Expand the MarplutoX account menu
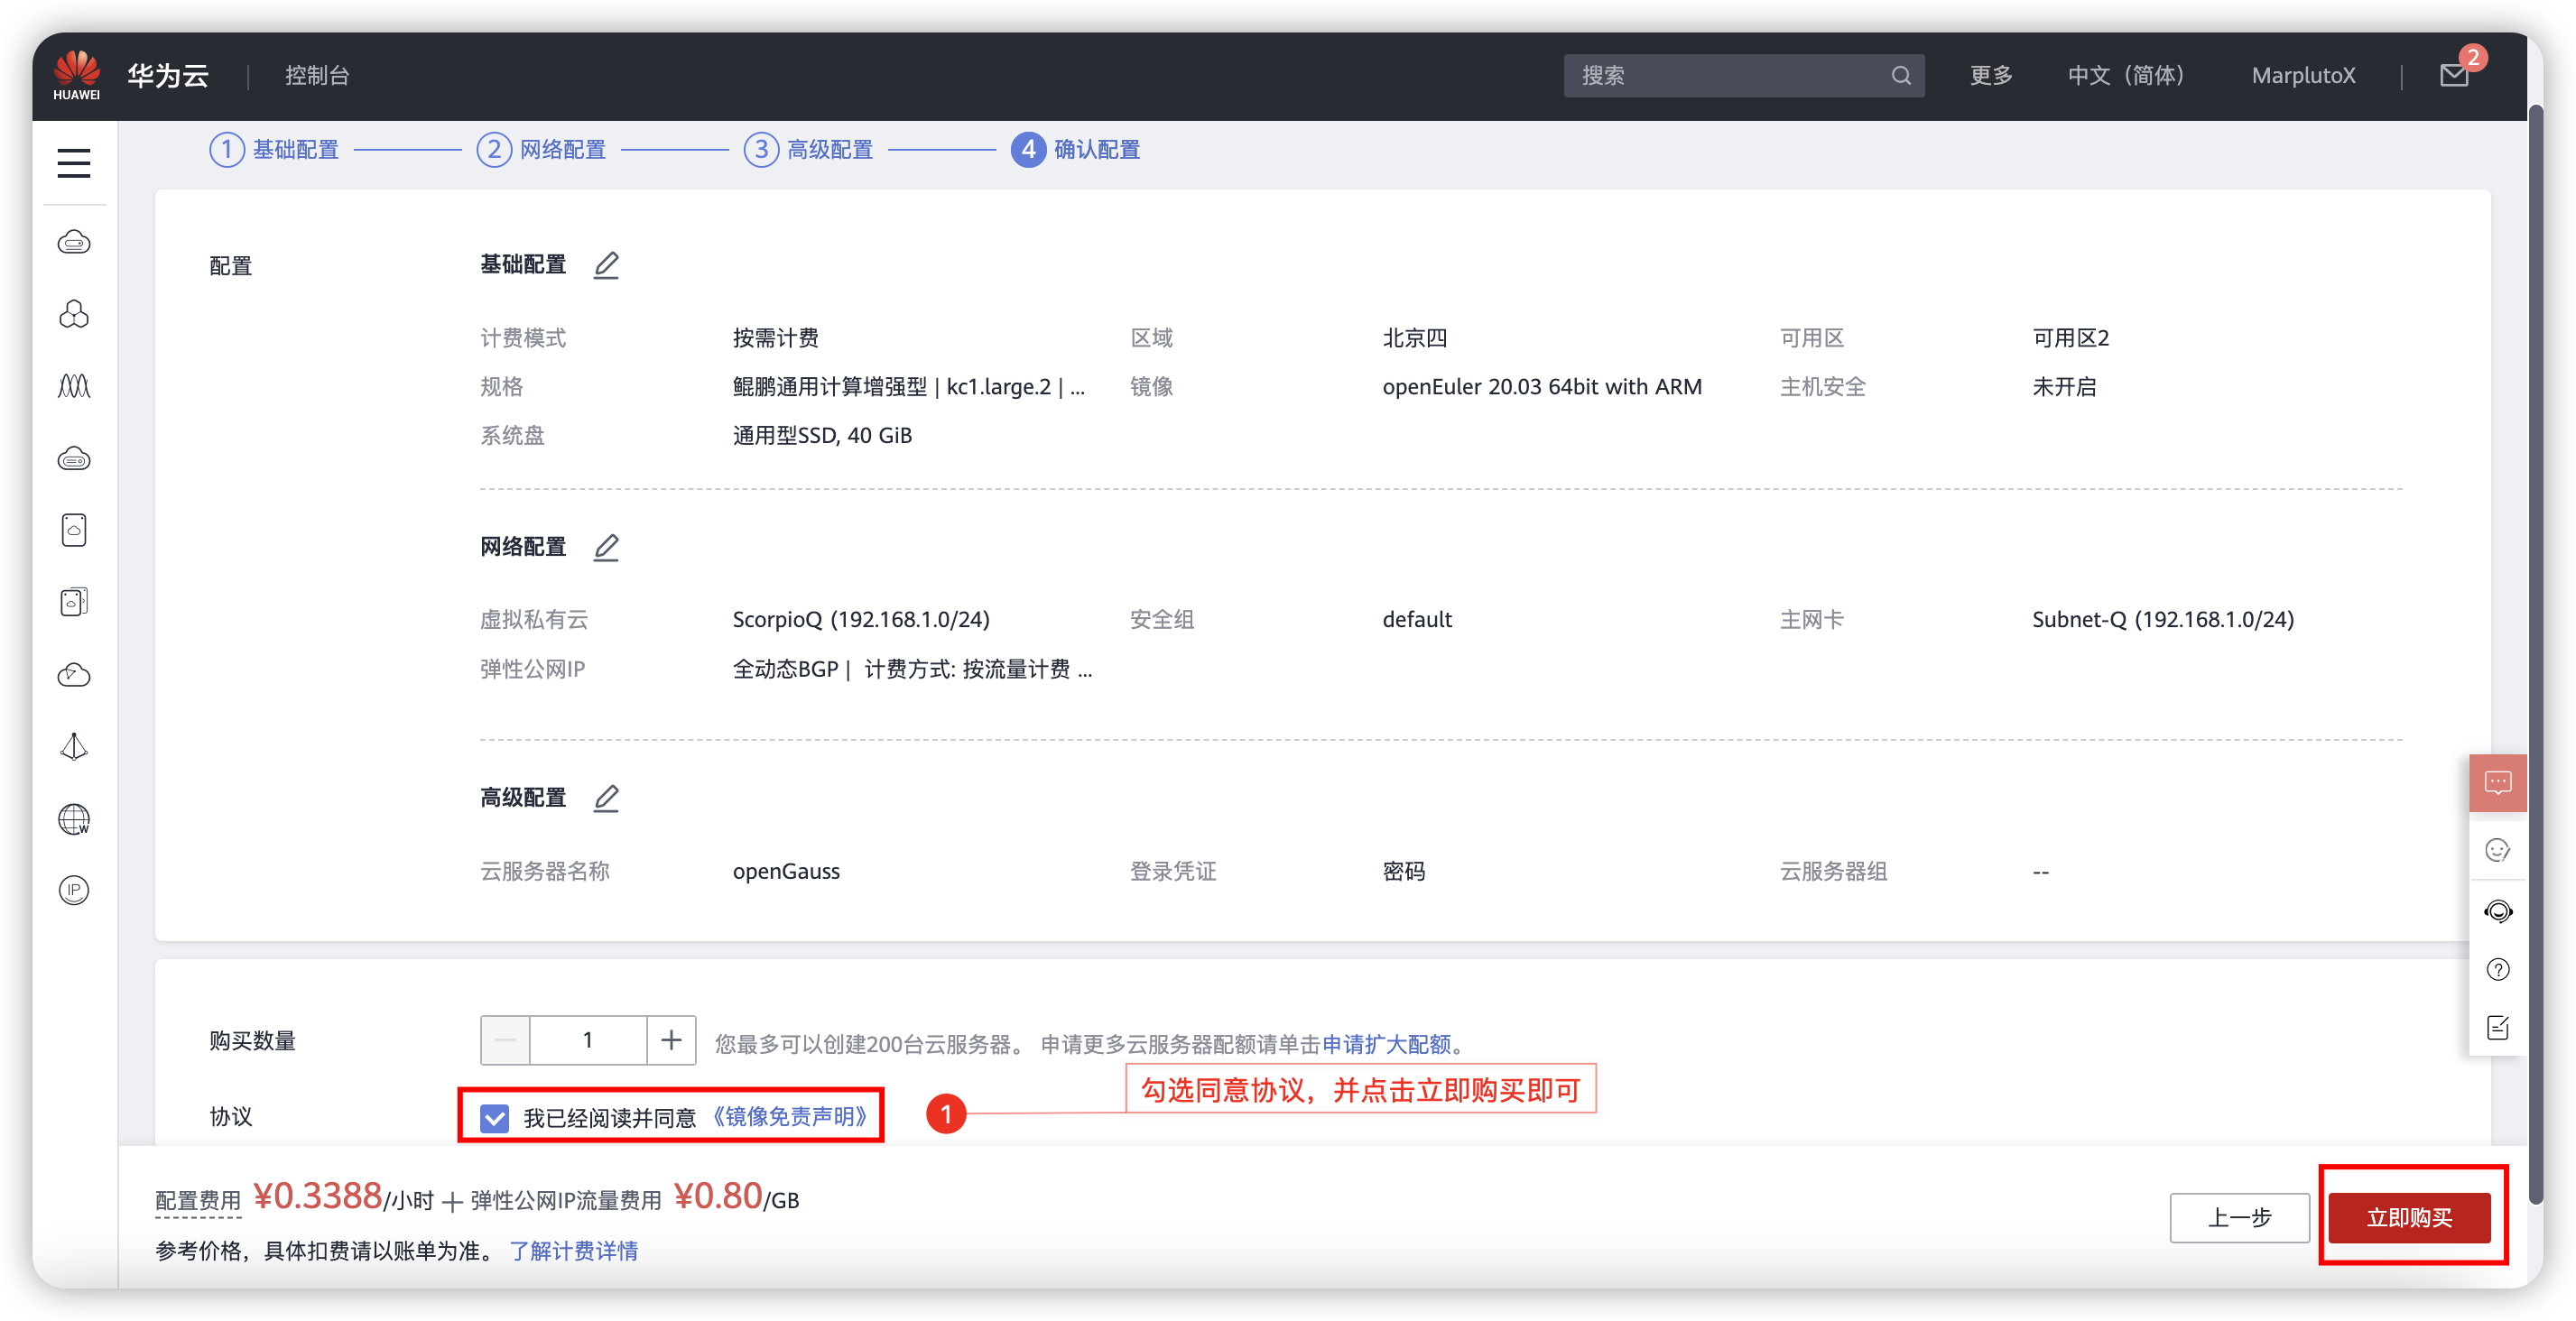The height and width of the screenshot is (1321, 2576). [x=2303, y=76]
